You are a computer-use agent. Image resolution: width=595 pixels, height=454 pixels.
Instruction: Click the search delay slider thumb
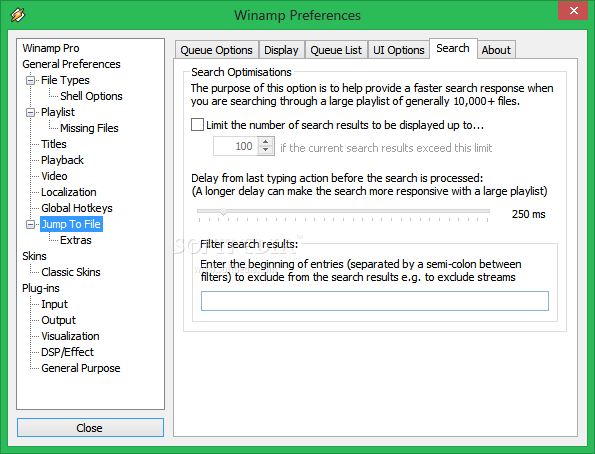[224, 211]
